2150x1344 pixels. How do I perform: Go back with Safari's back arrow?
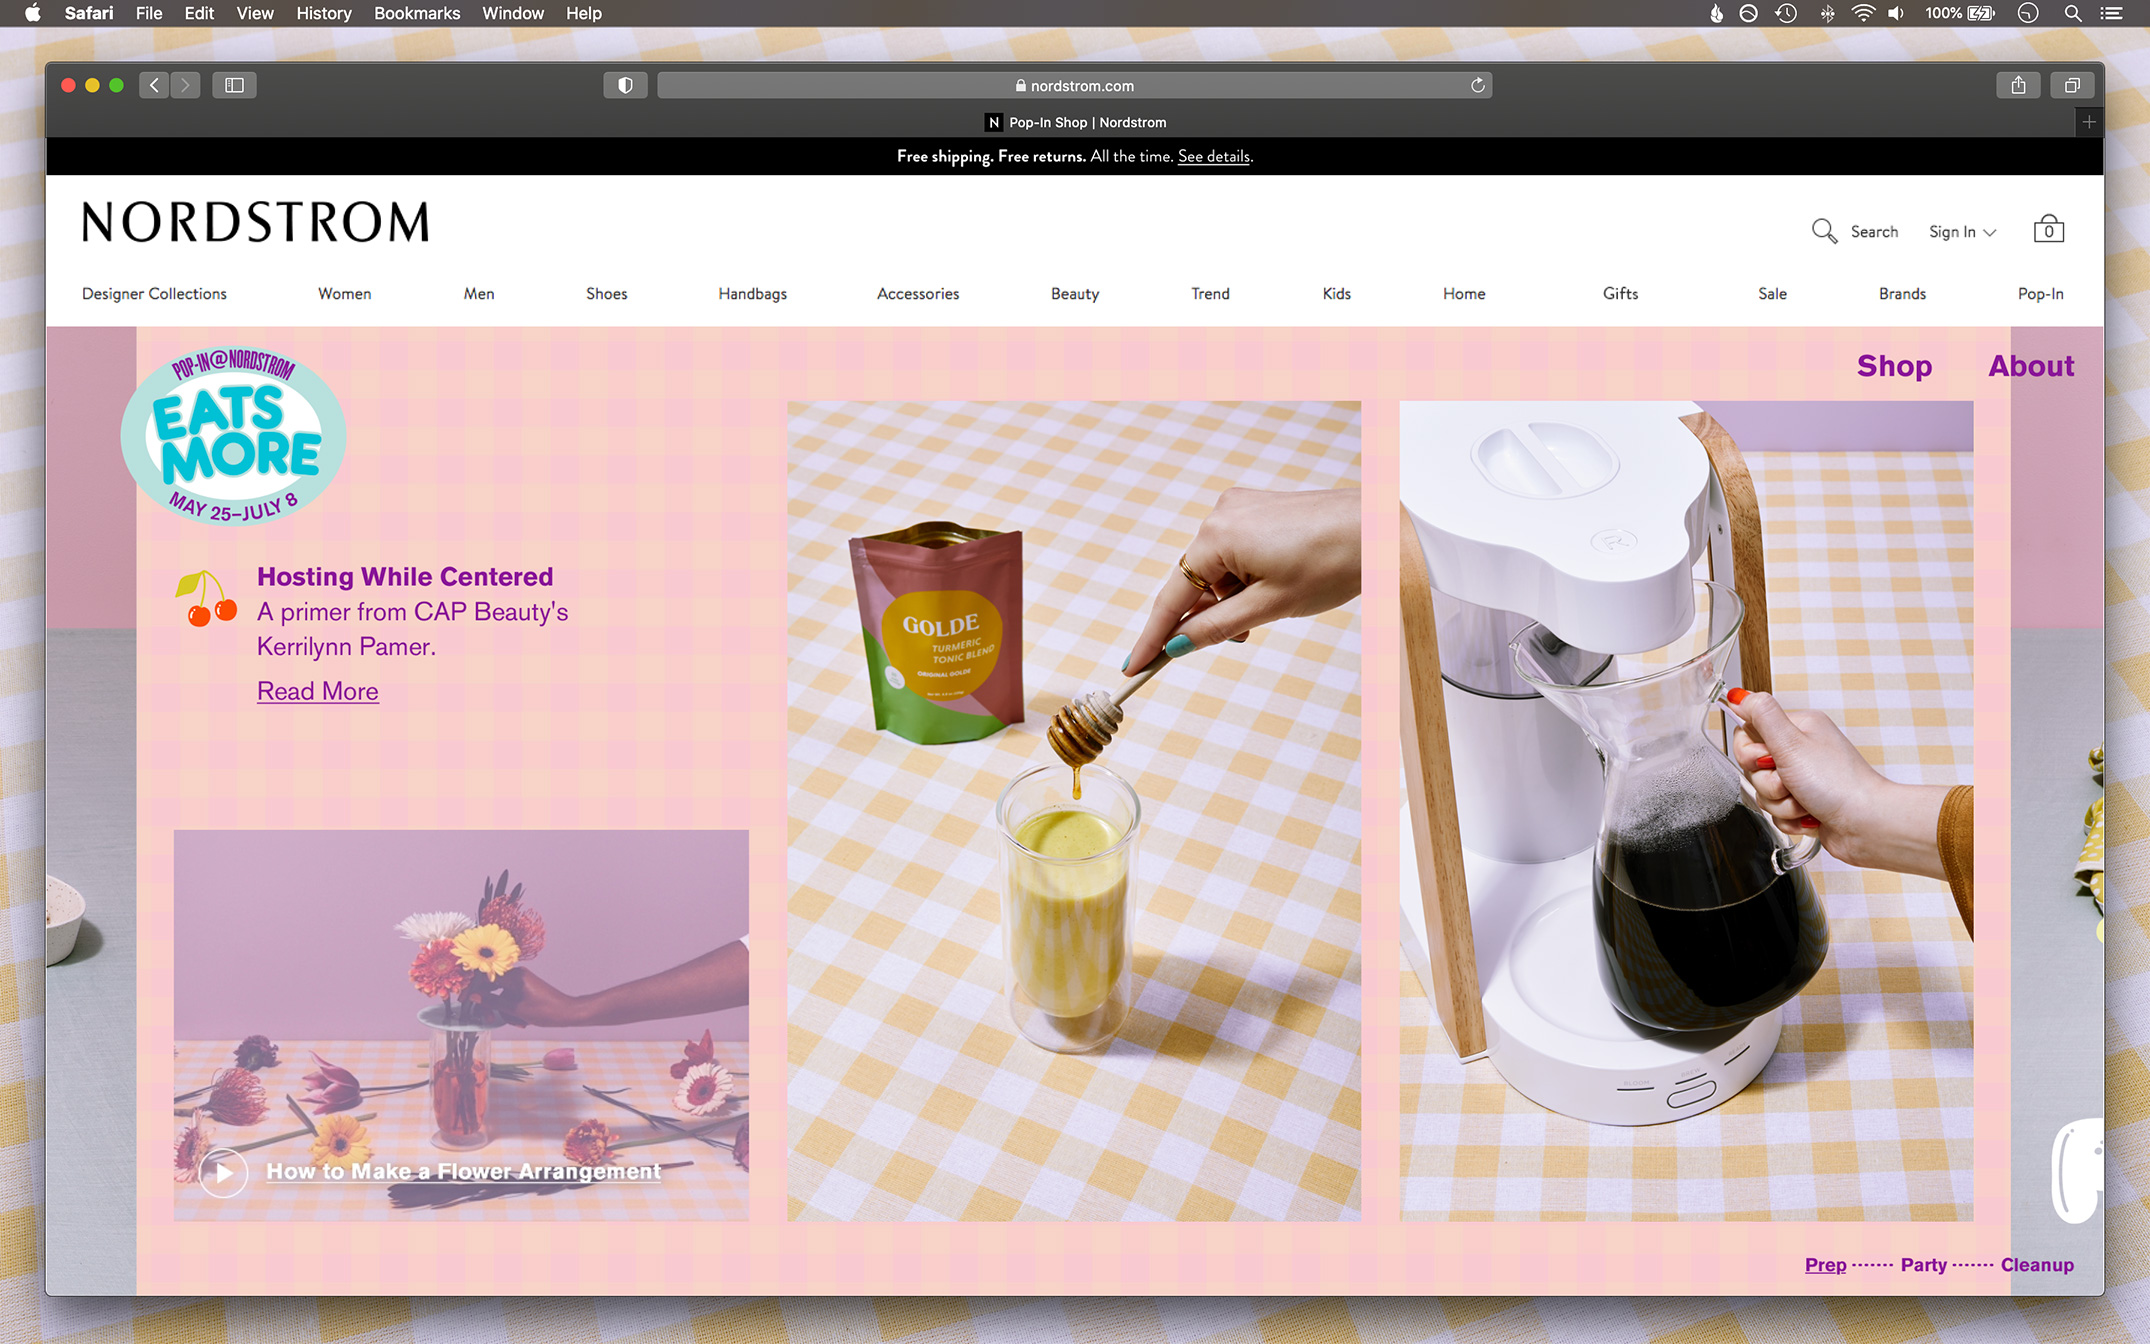pos(154,85)
